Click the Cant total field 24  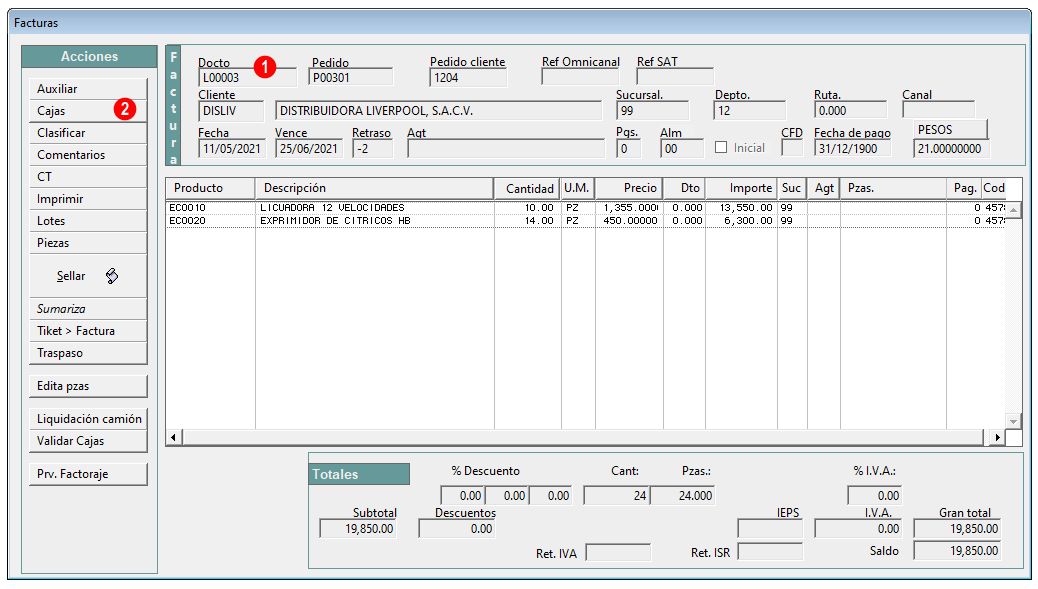click(616, 496)
